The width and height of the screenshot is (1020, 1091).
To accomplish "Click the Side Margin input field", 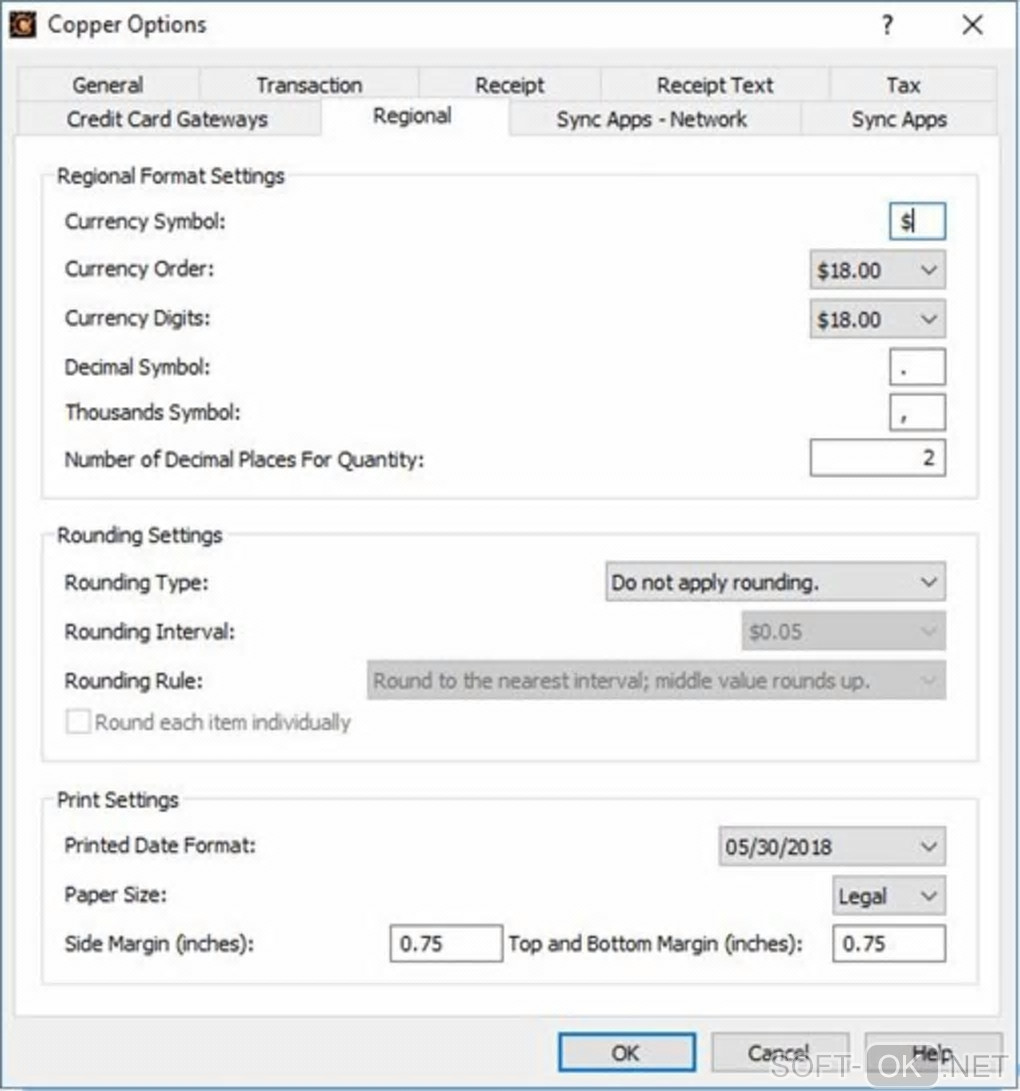I will 446,943.
